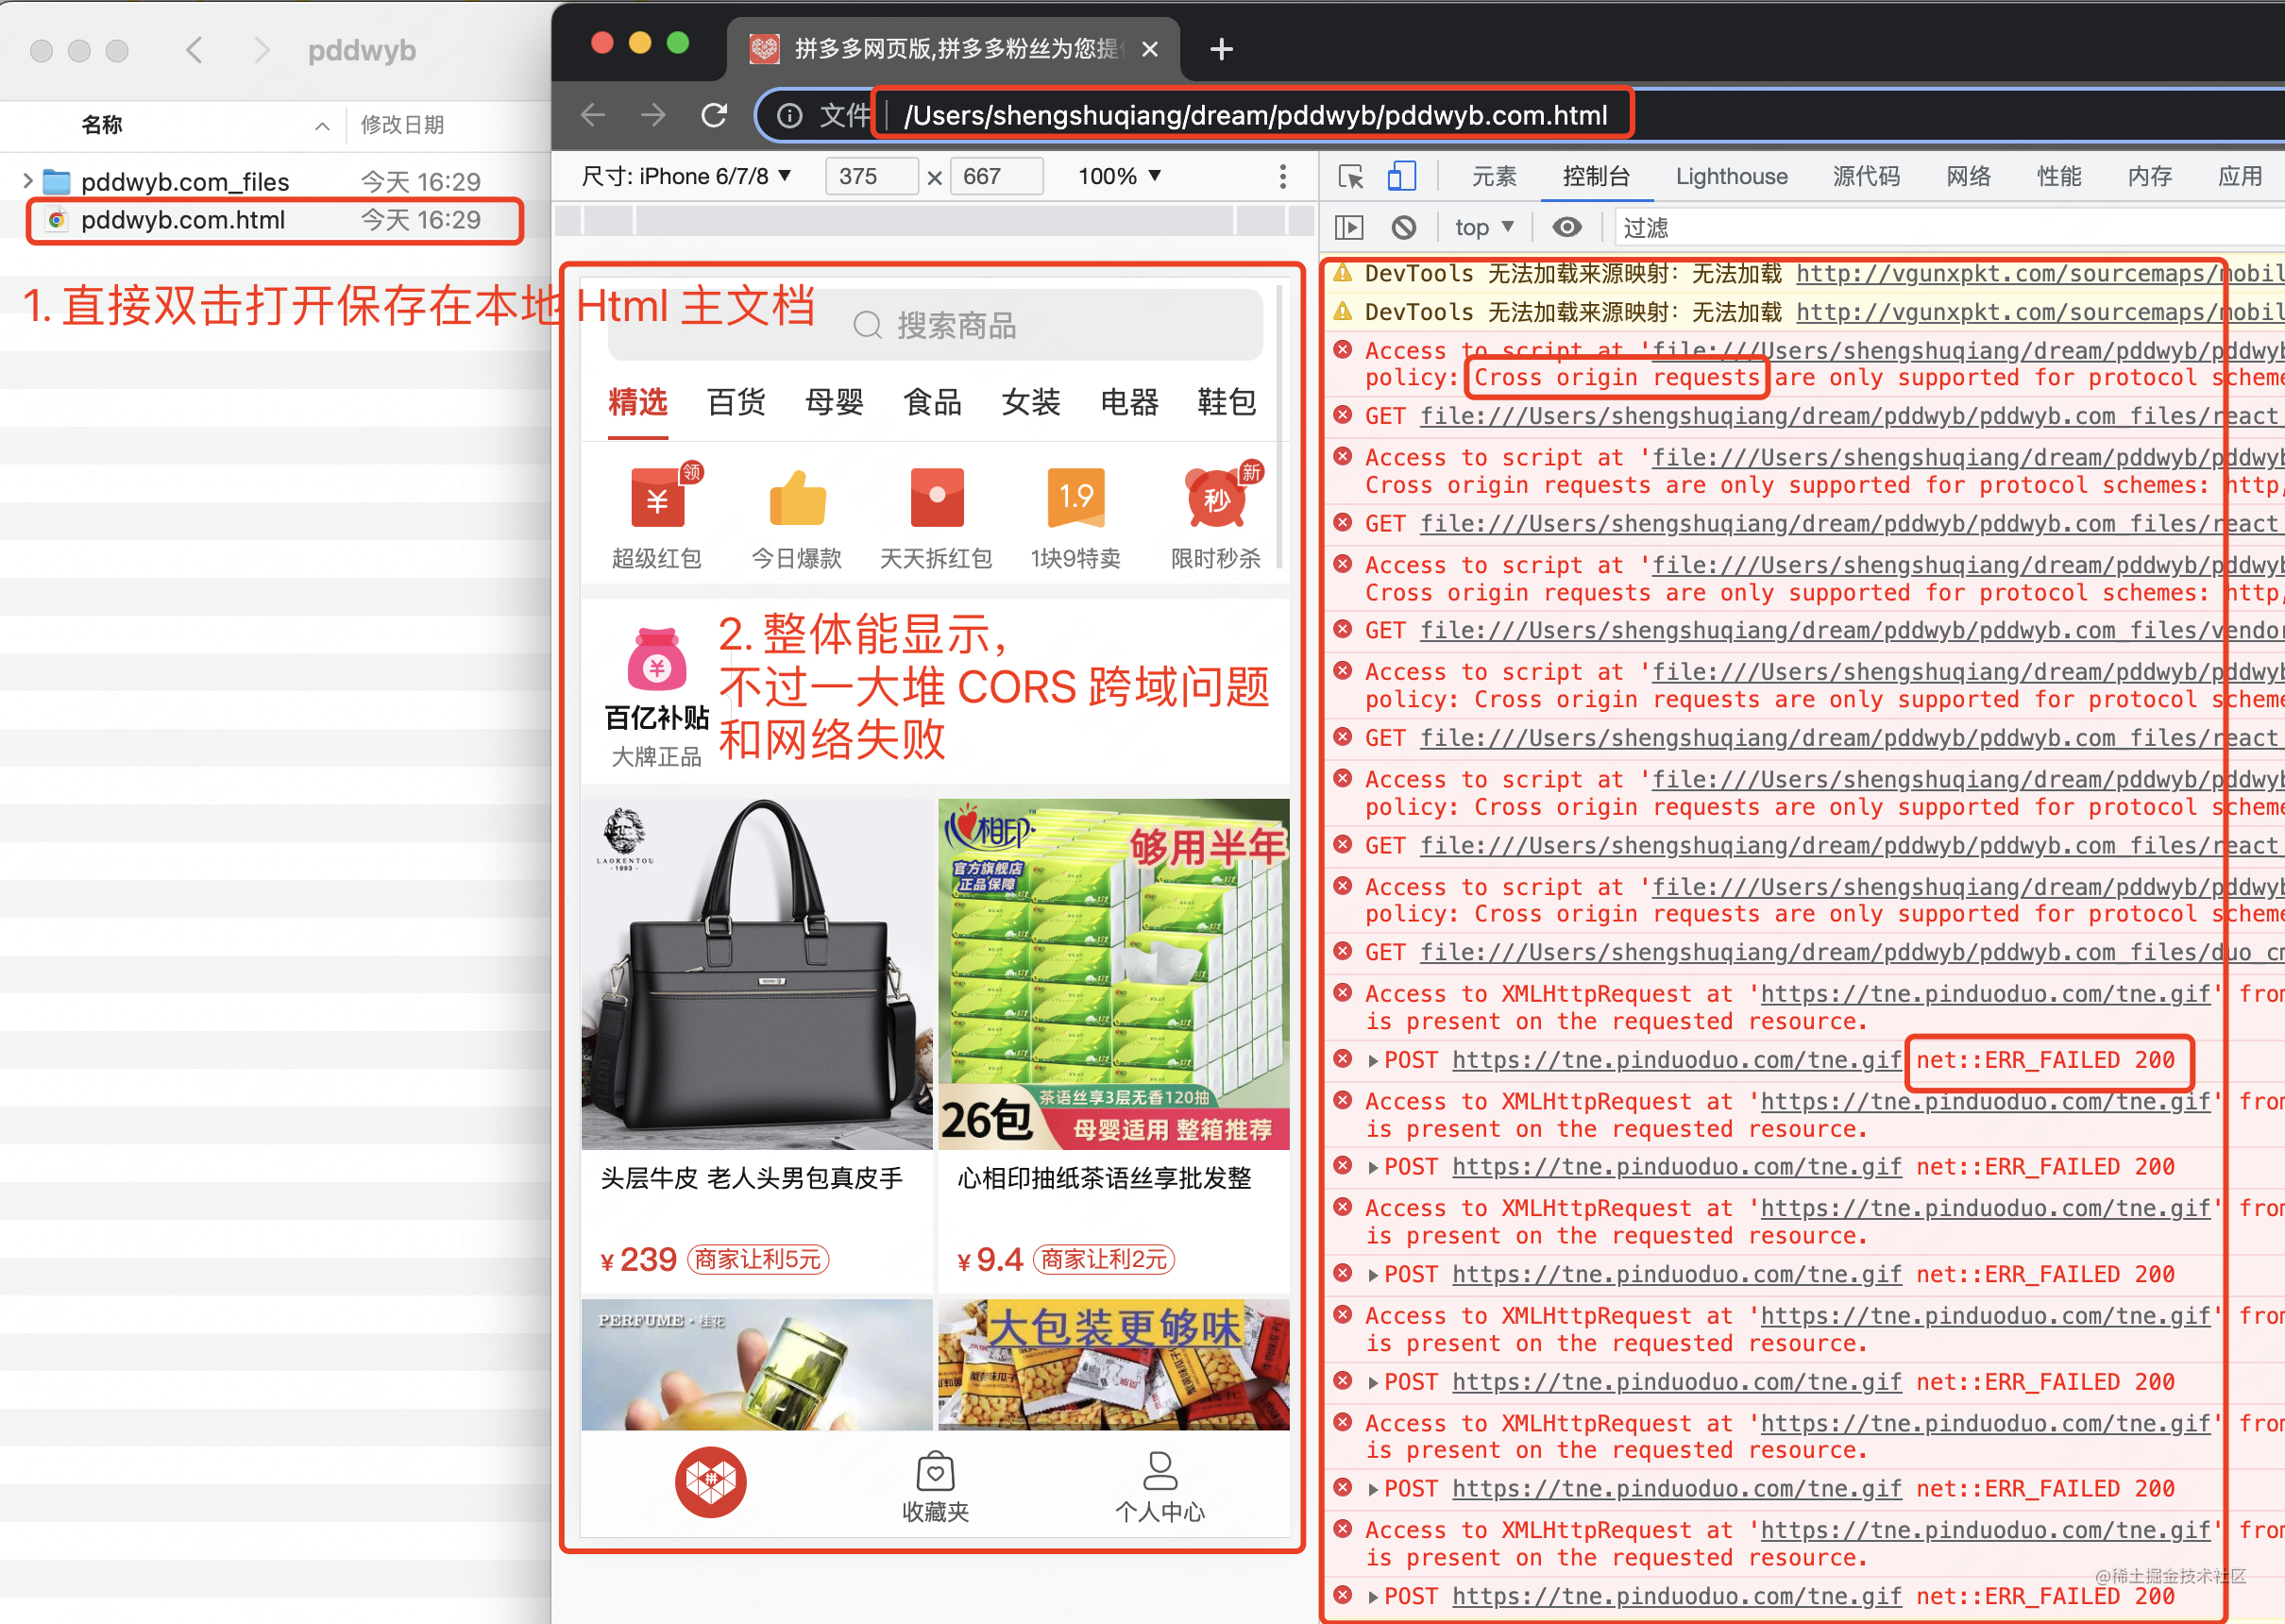2285x1624 pixels.
Task: Toggle sort arrow on 名称 column
Action: point(322,126)
